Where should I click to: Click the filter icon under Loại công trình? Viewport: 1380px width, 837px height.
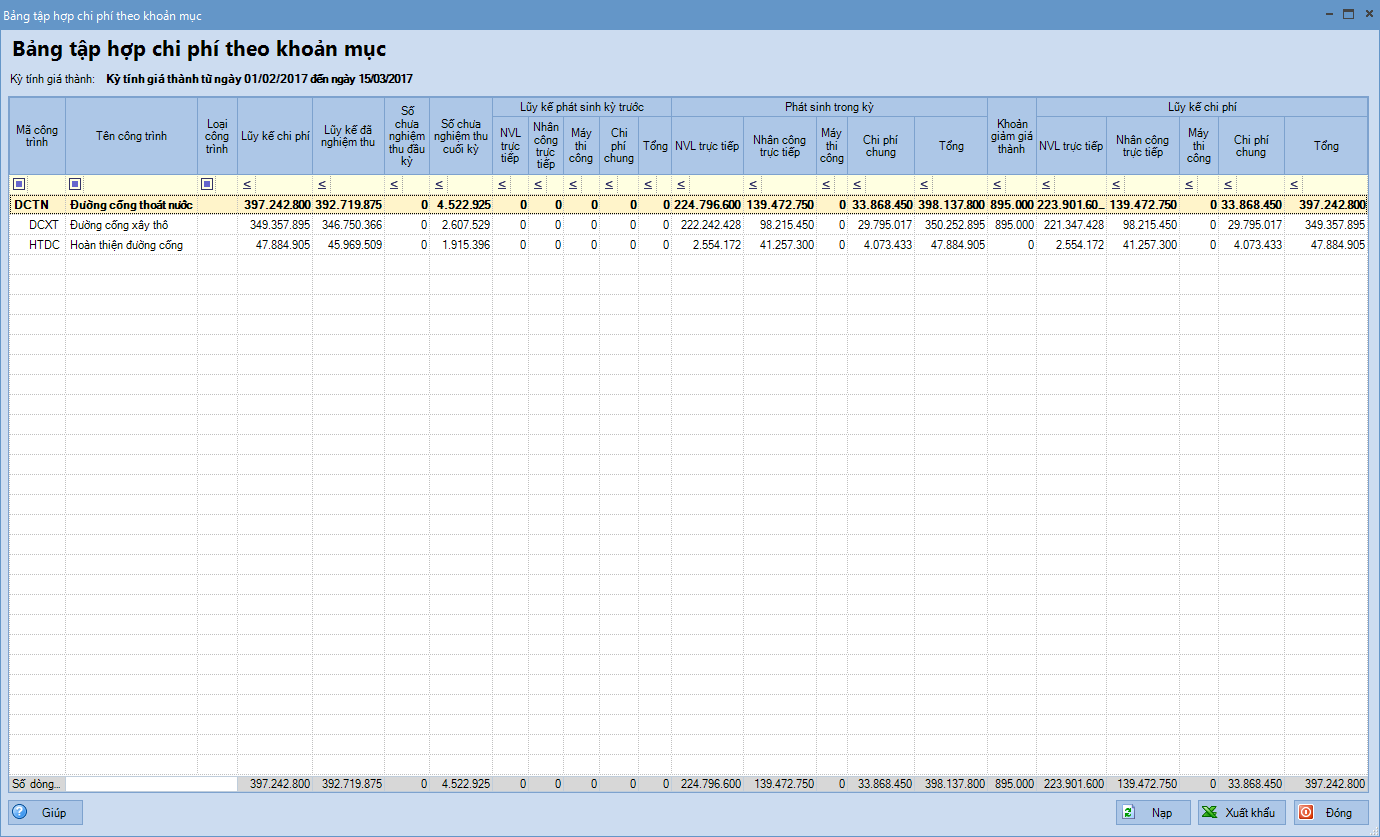(207, 184)
